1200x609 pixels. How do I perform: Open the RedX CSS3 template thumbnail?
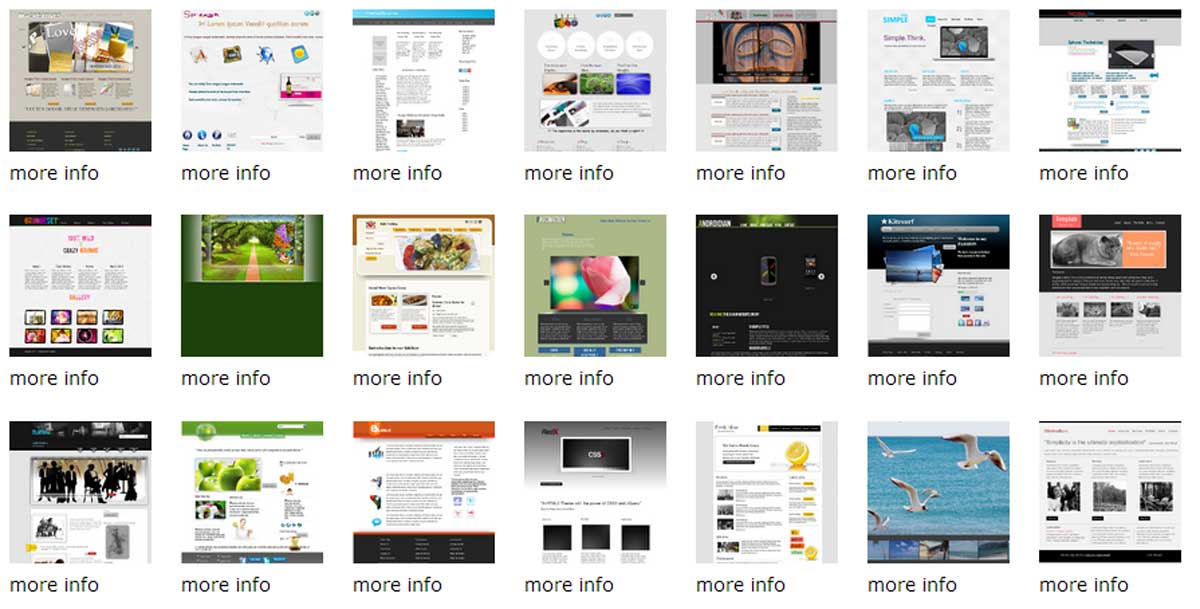(595, 492)
